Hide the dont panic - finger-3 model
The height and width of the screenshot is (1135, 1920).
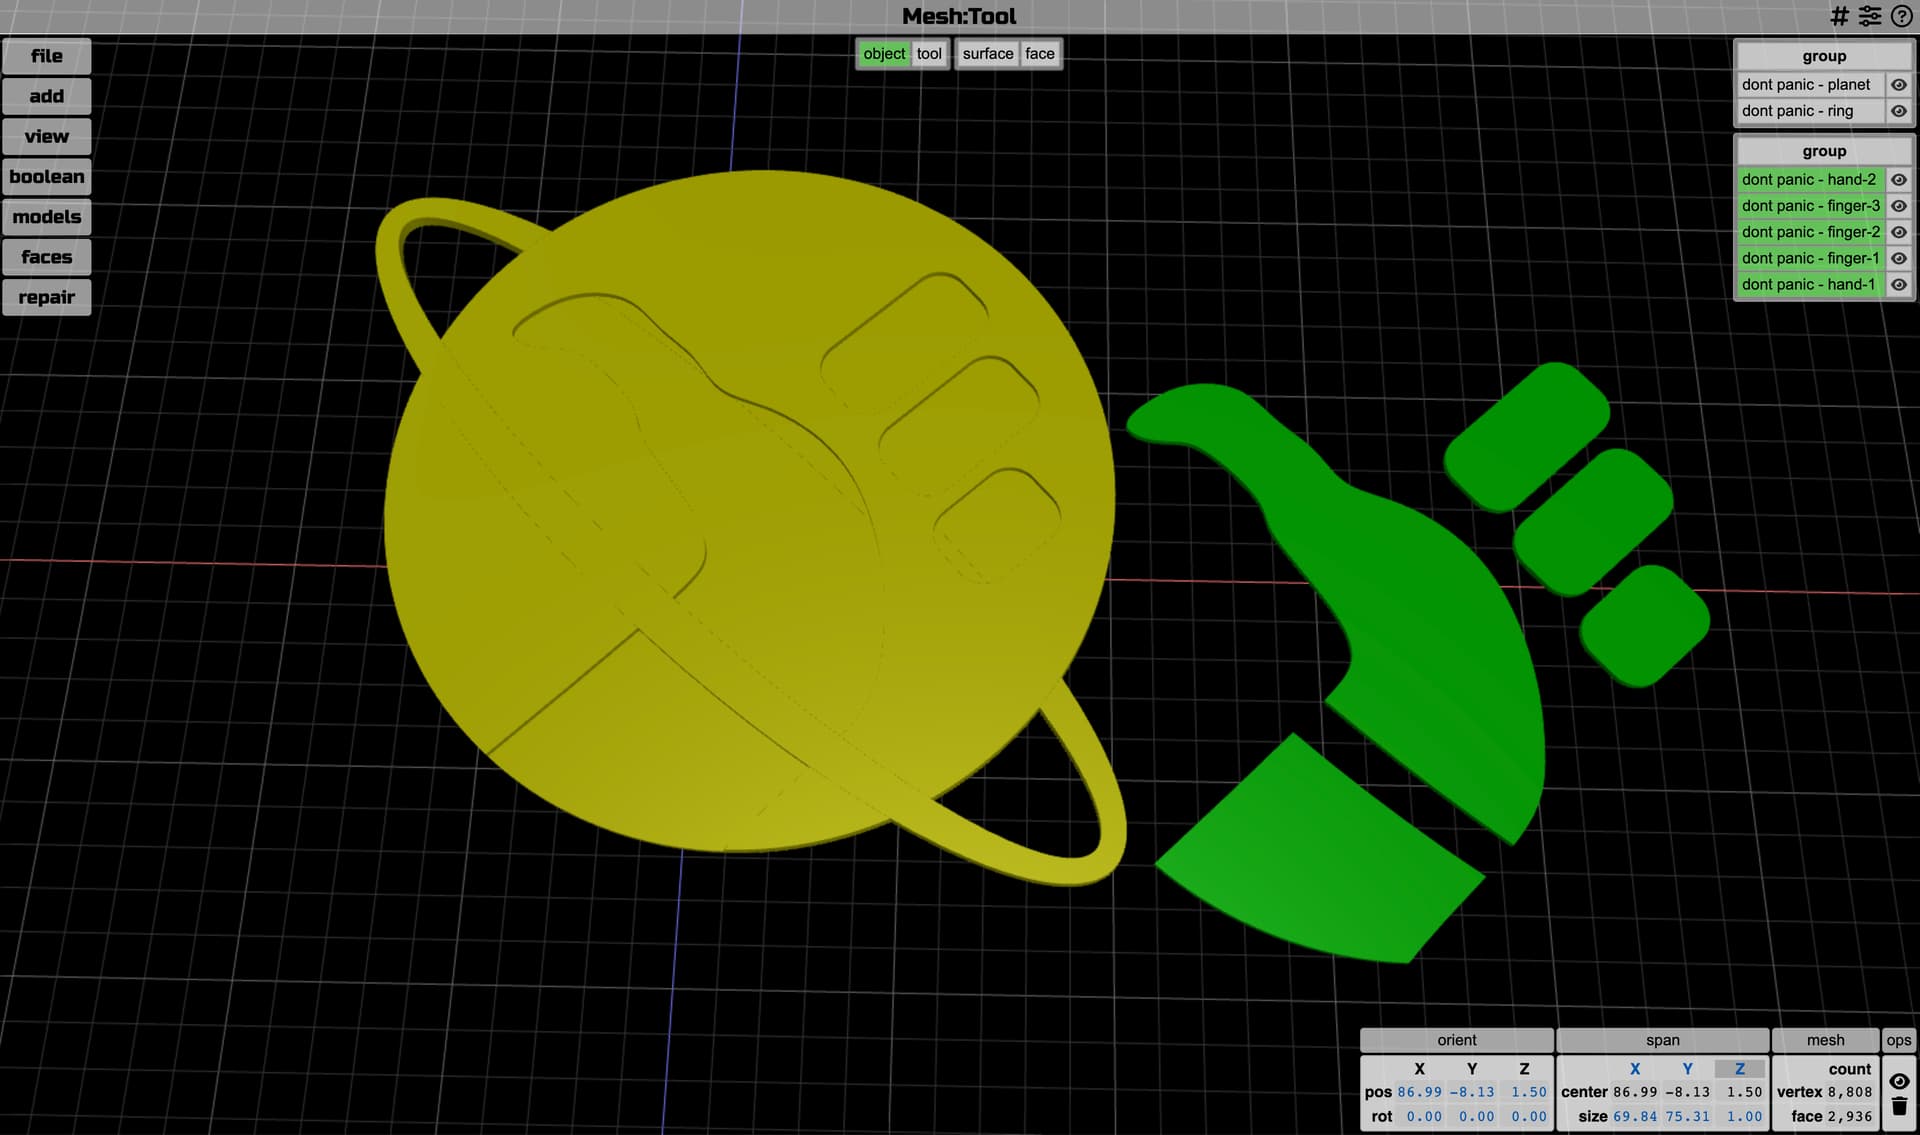[1898, 206]
